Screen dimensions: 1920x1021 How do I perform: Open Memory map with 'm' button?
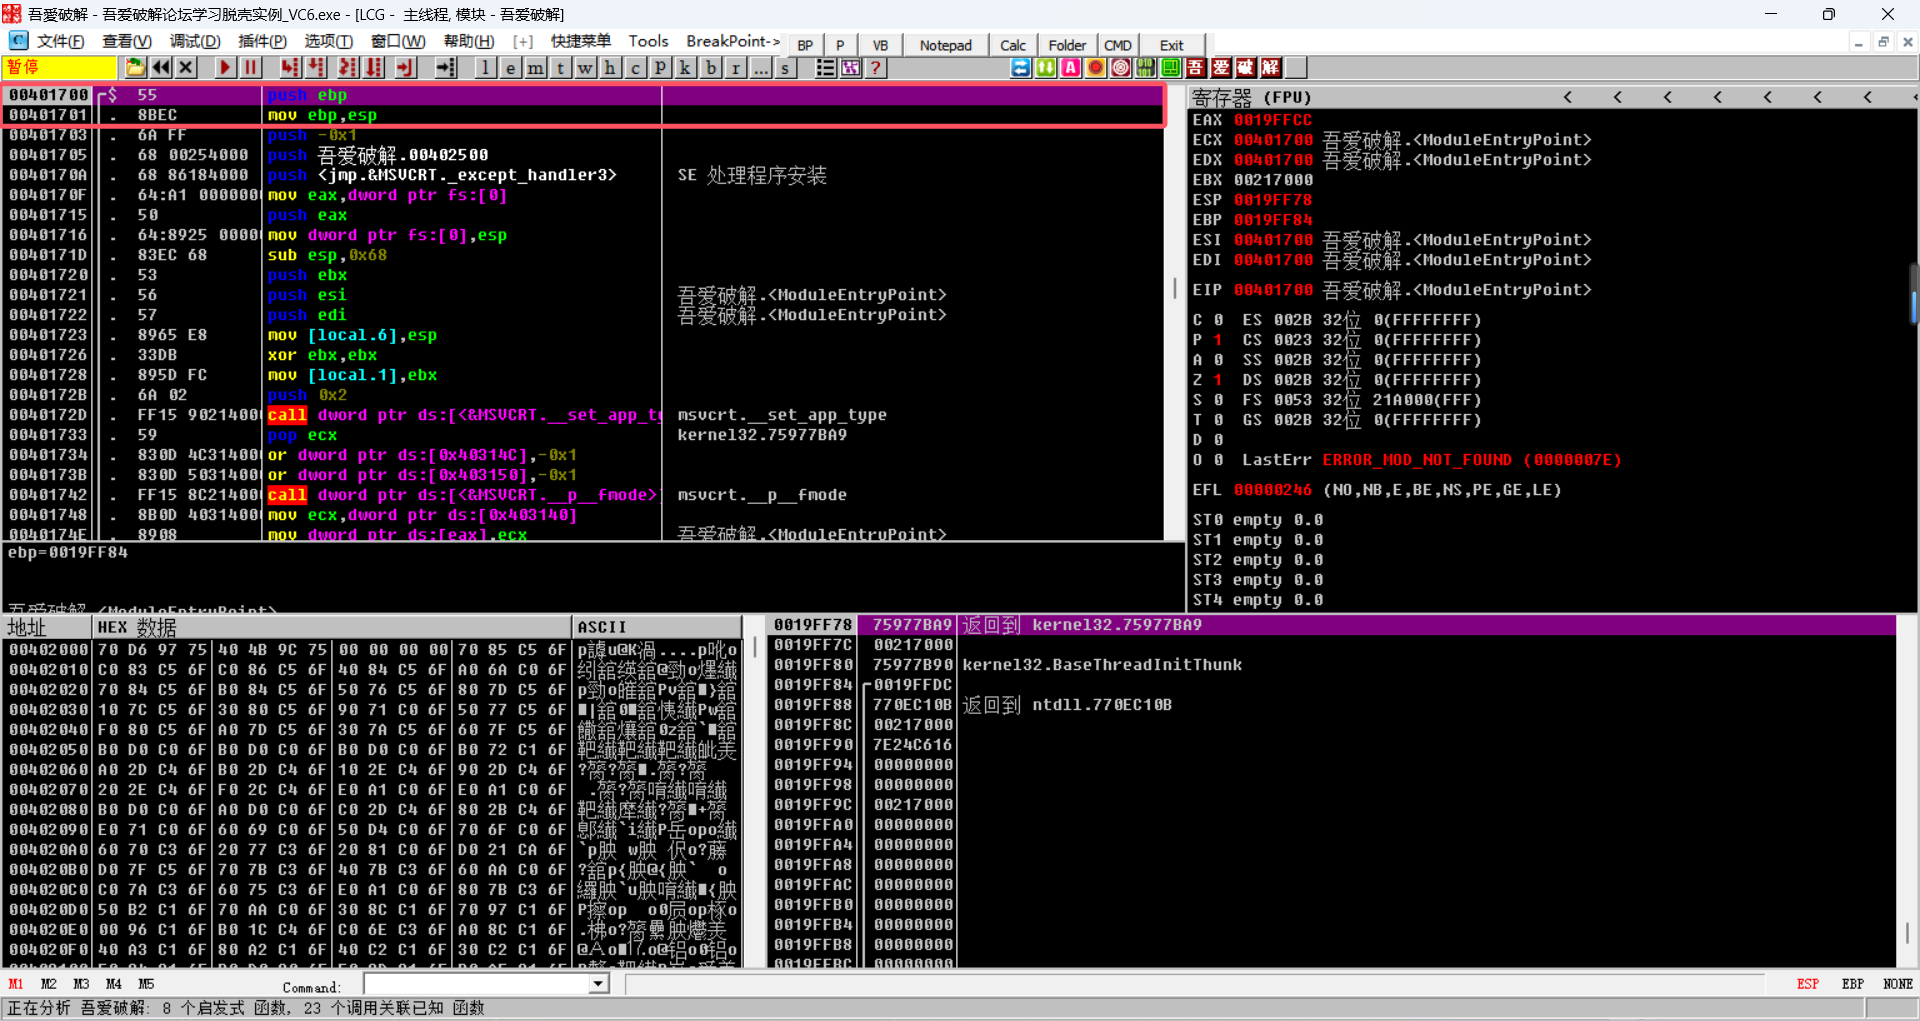tap(535, 68)
